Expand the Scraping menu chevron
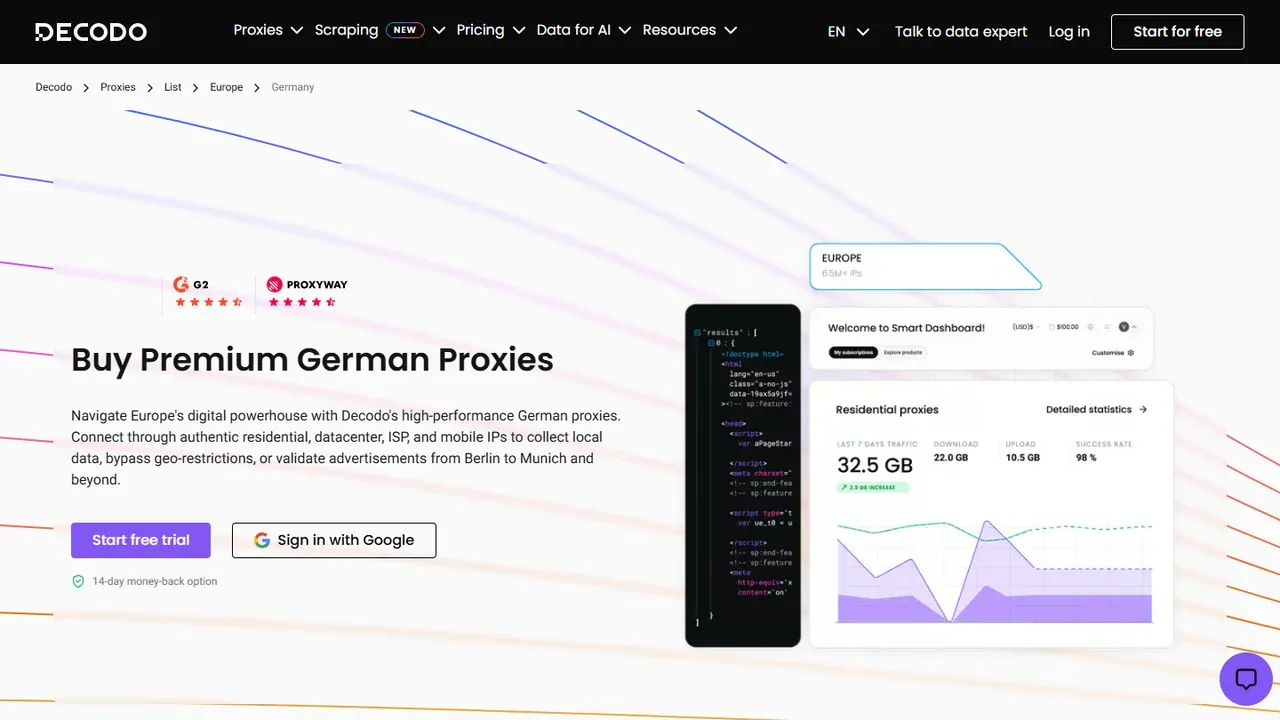Viewport: 1280px width, 720px height. [439, 31]
